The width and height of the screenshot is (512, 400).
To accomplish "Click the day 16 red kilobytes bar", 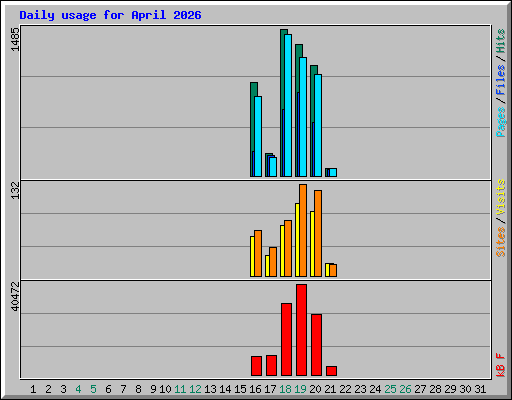I will (256, 366).
